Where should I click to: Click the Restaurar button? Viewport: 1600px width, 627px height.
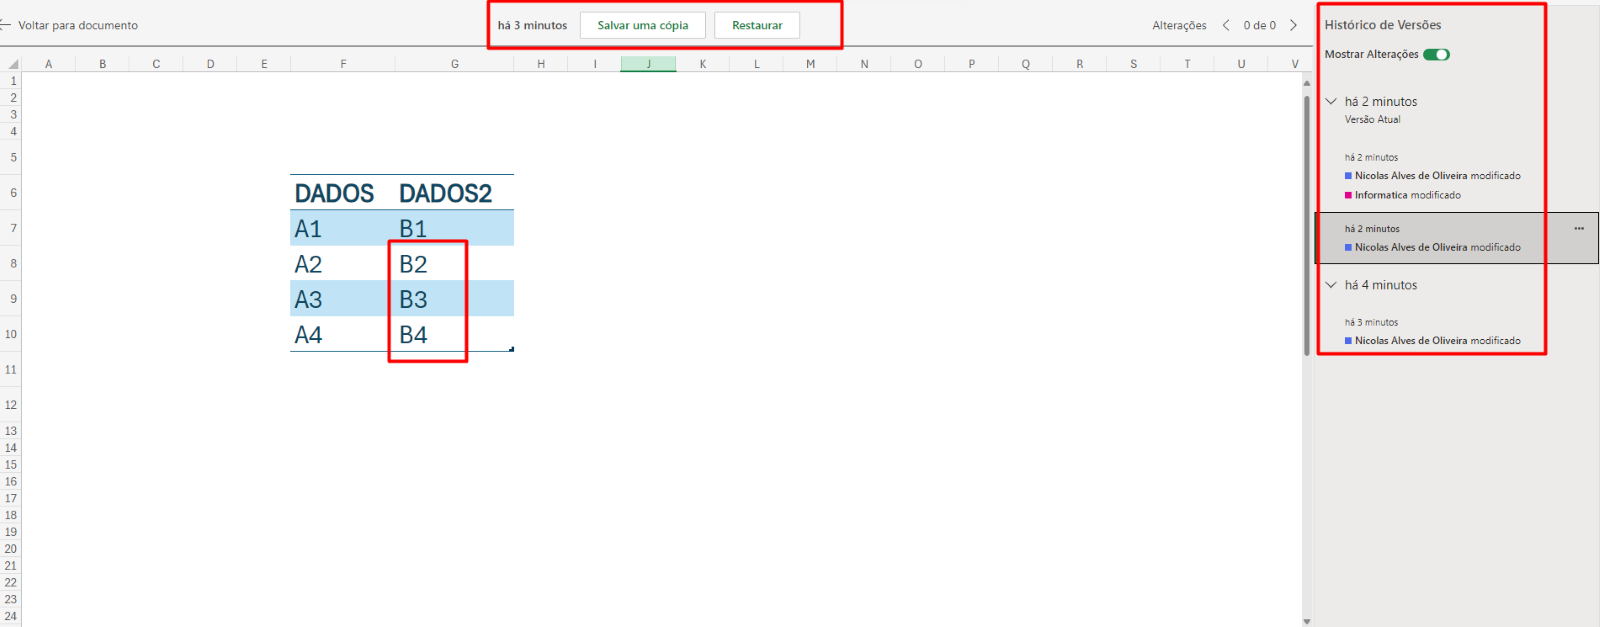coord(756,25)
